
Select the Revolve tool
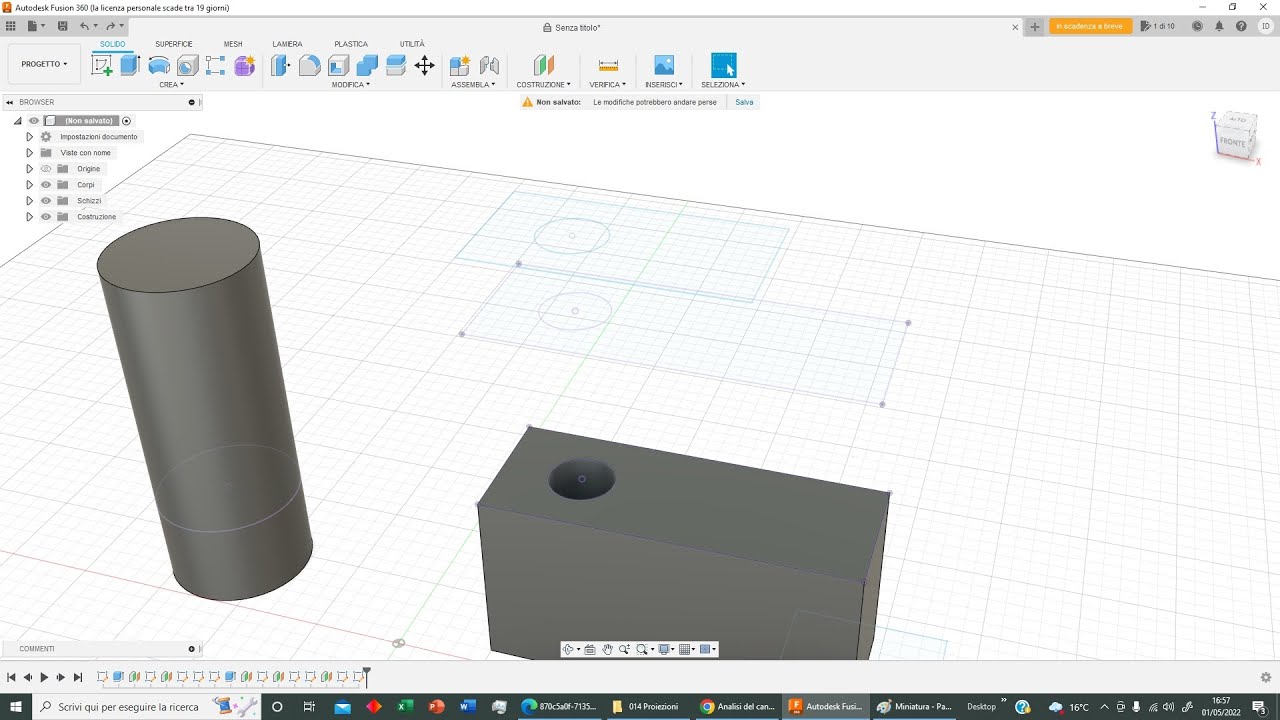159,66
